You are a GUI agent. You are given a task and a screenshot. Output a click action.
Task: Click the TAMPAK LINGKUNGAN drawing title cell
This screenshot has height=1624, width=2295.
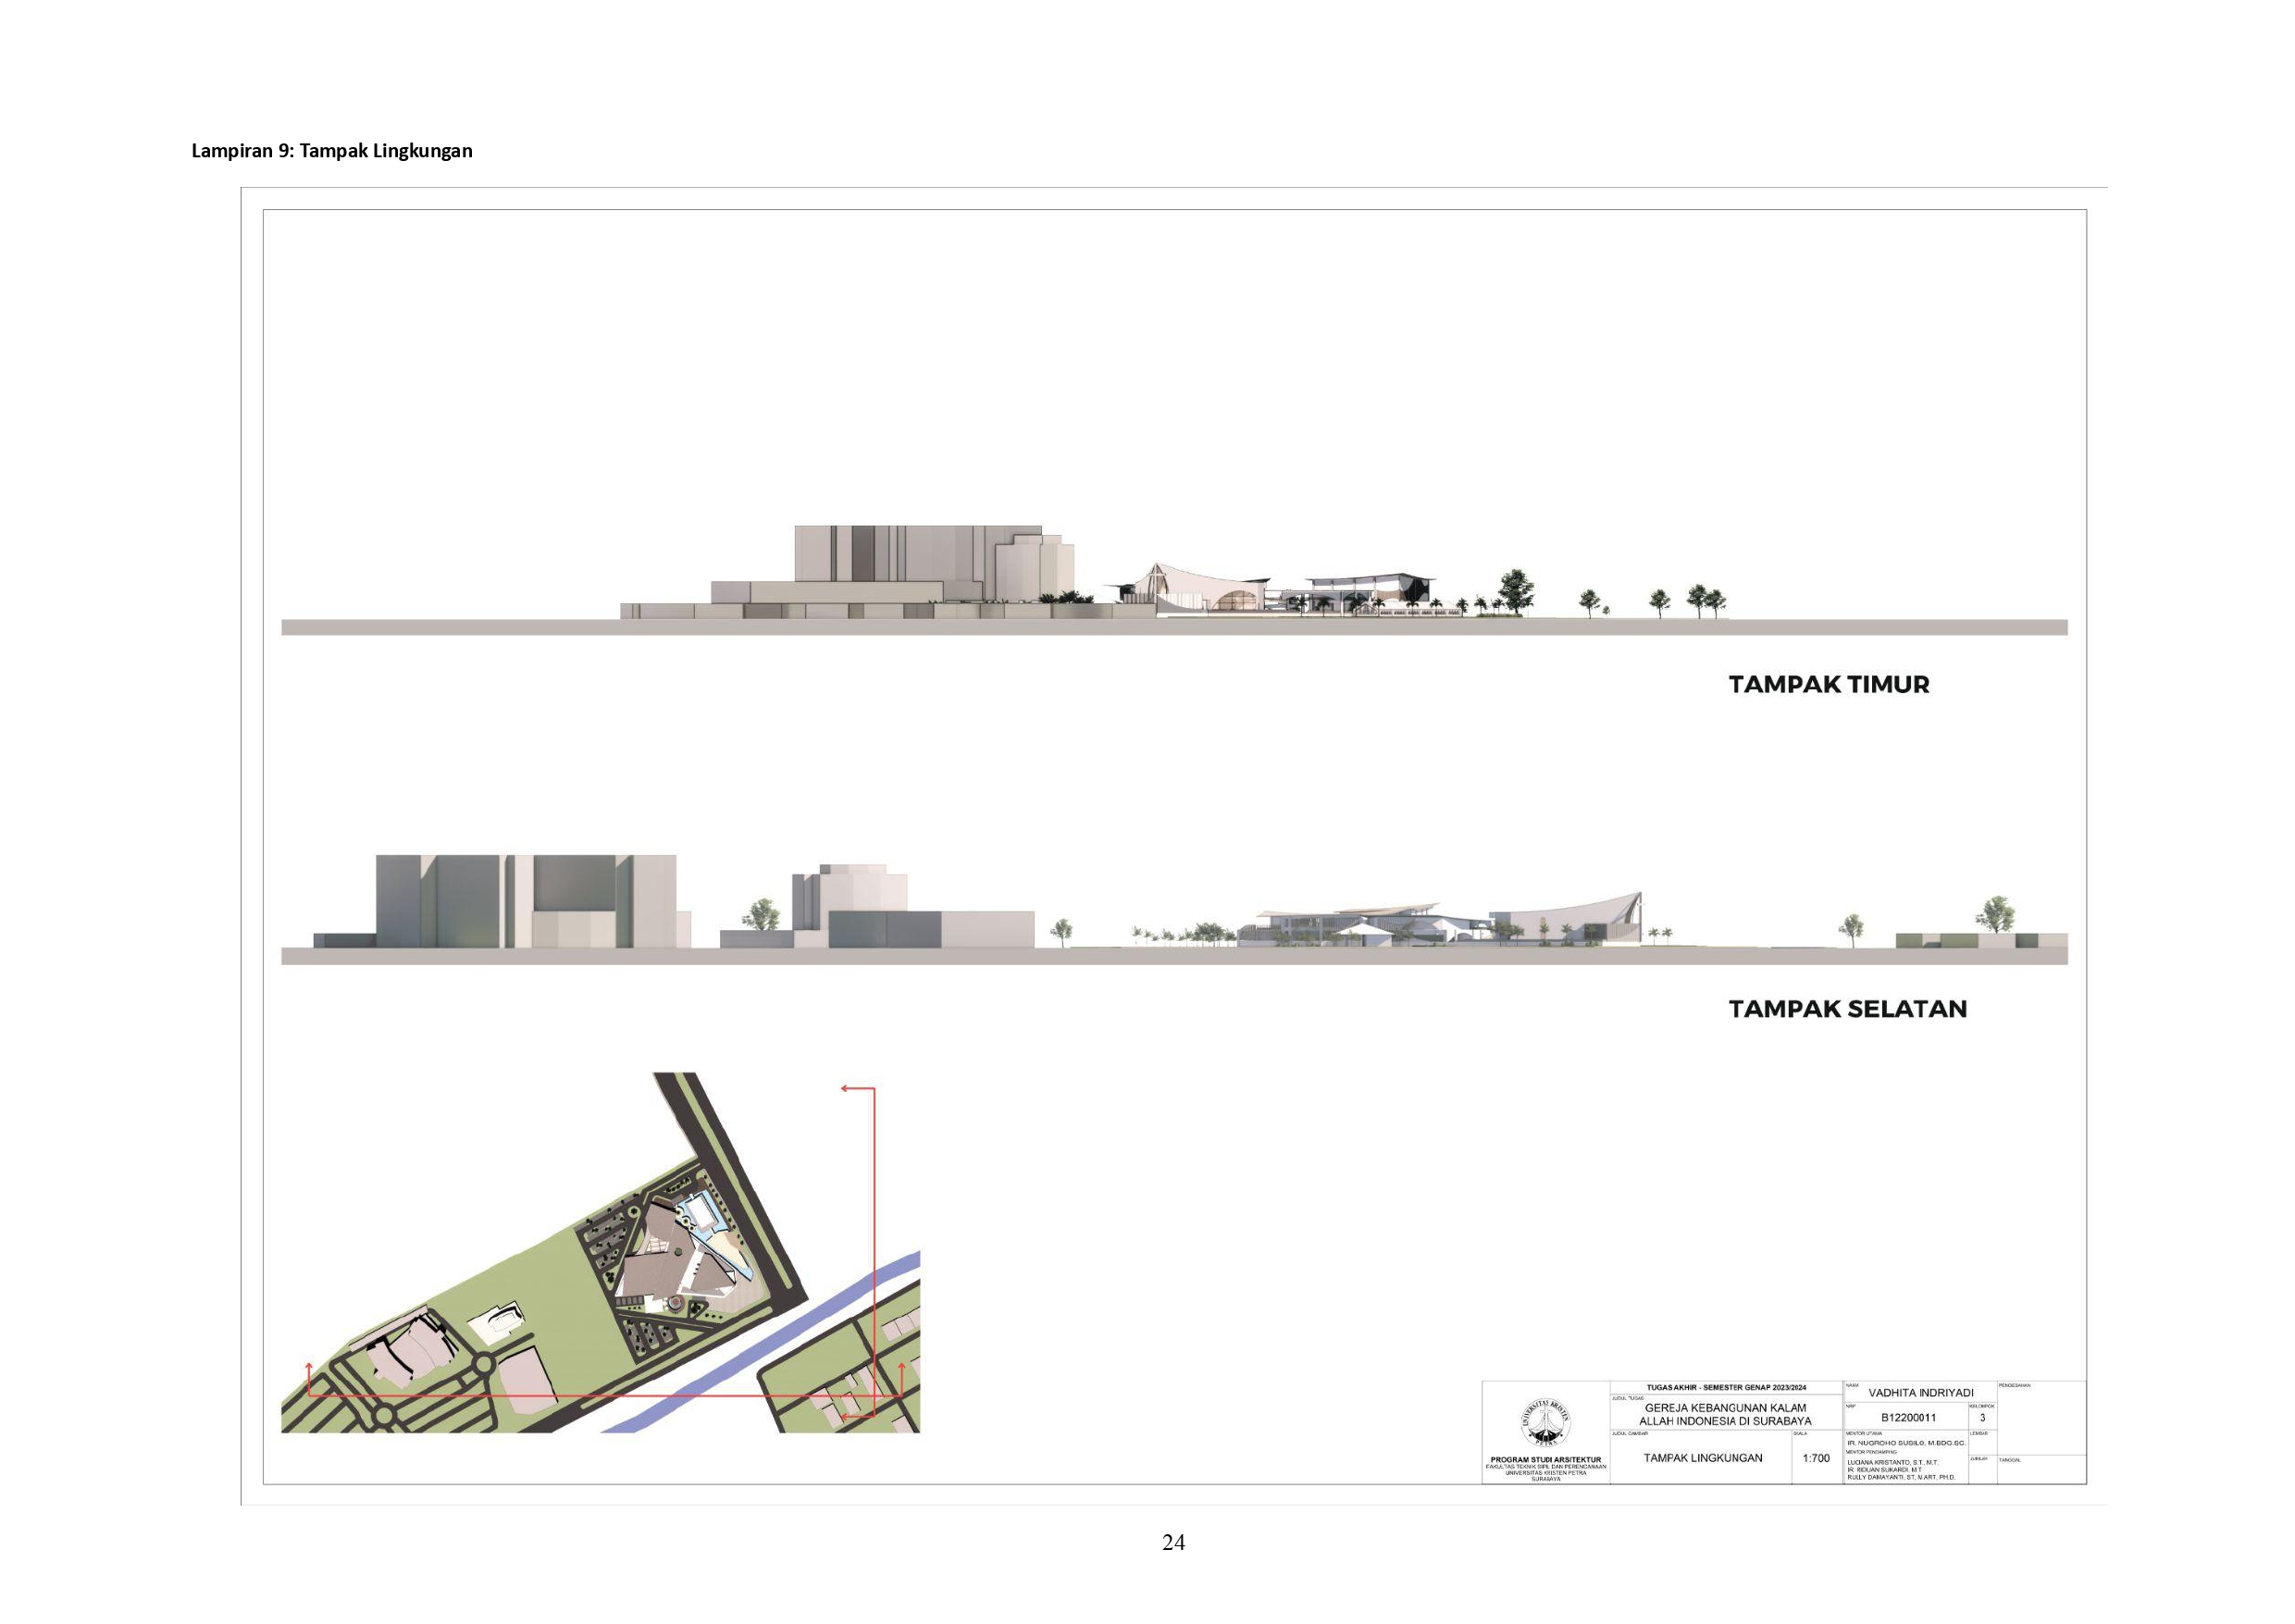coord(1702,1458)
